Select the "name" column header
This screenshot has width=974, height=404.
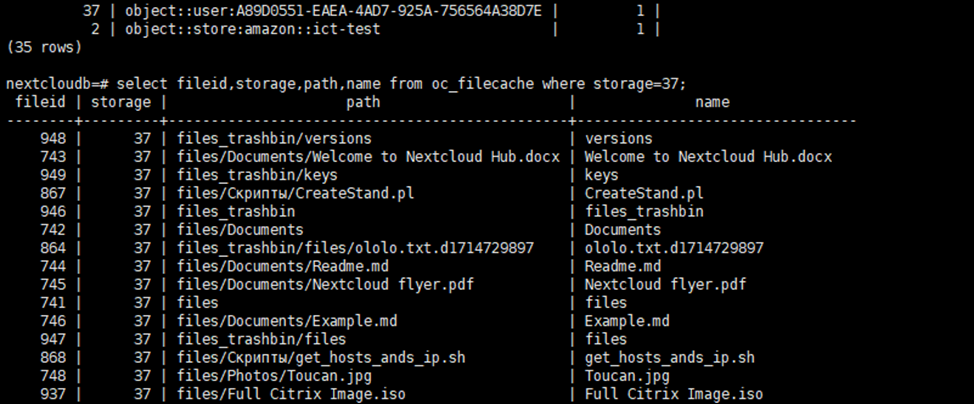712,102
